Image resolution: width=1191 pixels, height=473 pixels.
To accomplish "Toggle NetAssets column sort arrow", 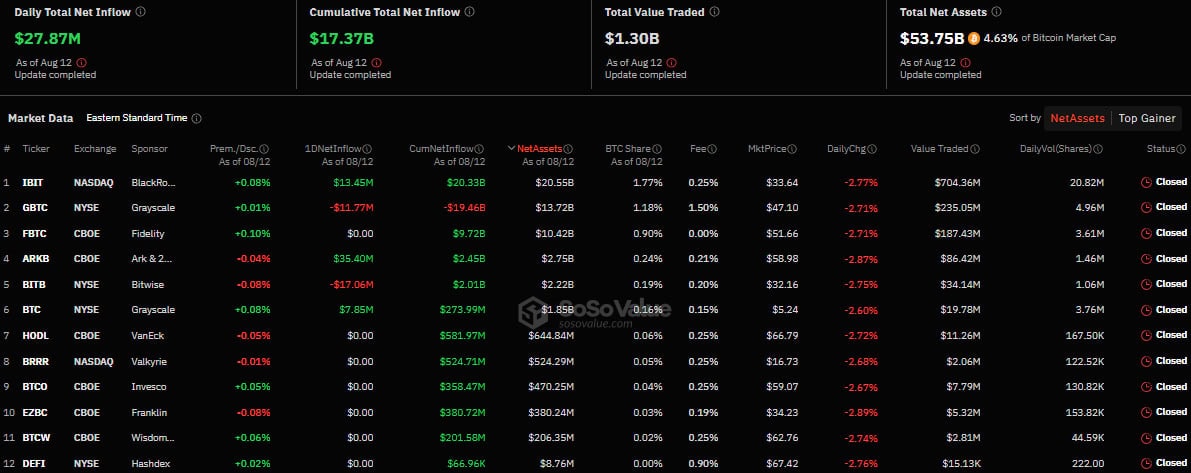I will tap(511, 149).
